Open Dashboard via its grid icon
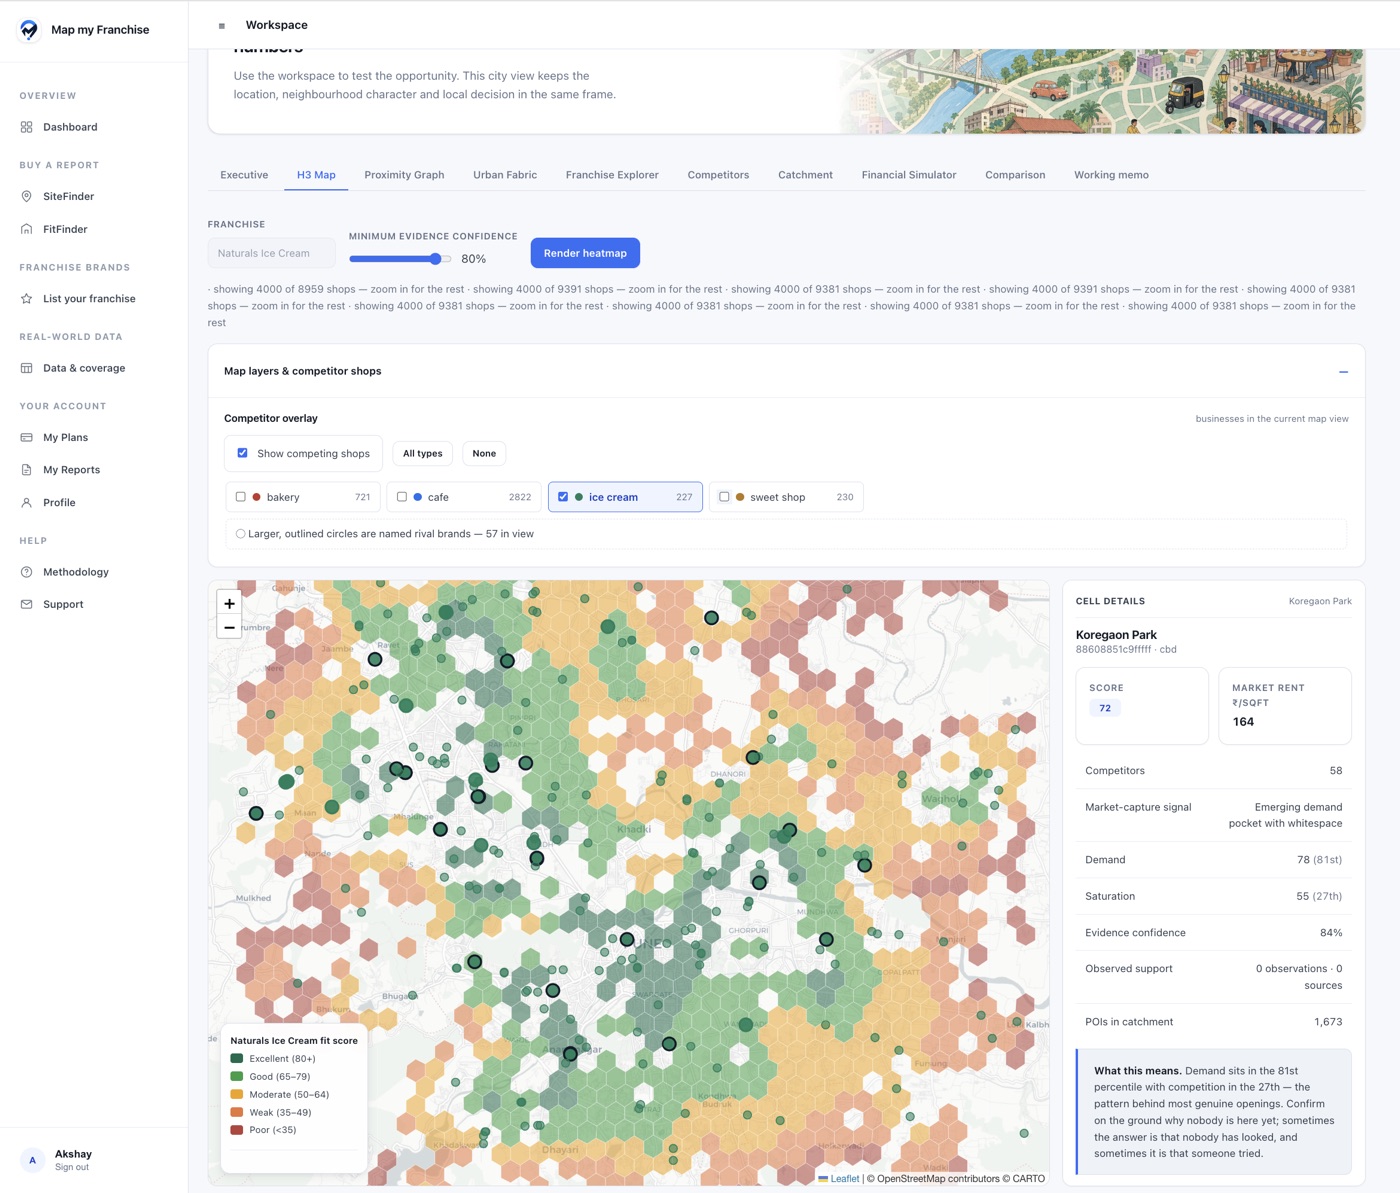The height and width of the screenshot is (1193, 1400). tap(27, 127)
